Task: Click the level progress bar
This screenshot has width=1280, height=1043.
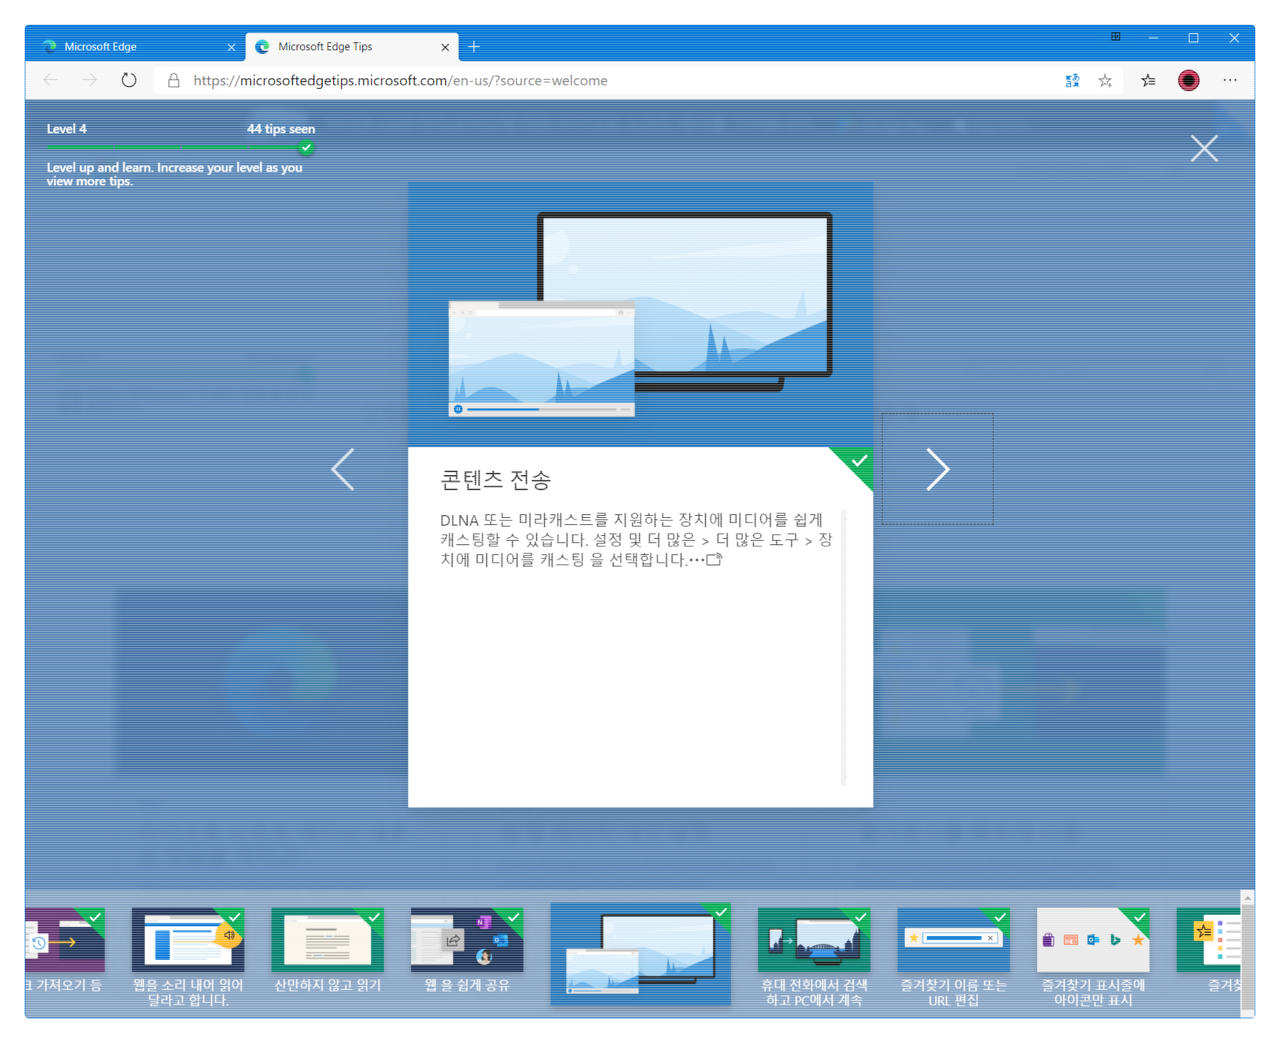Action: tap(180, 148)
